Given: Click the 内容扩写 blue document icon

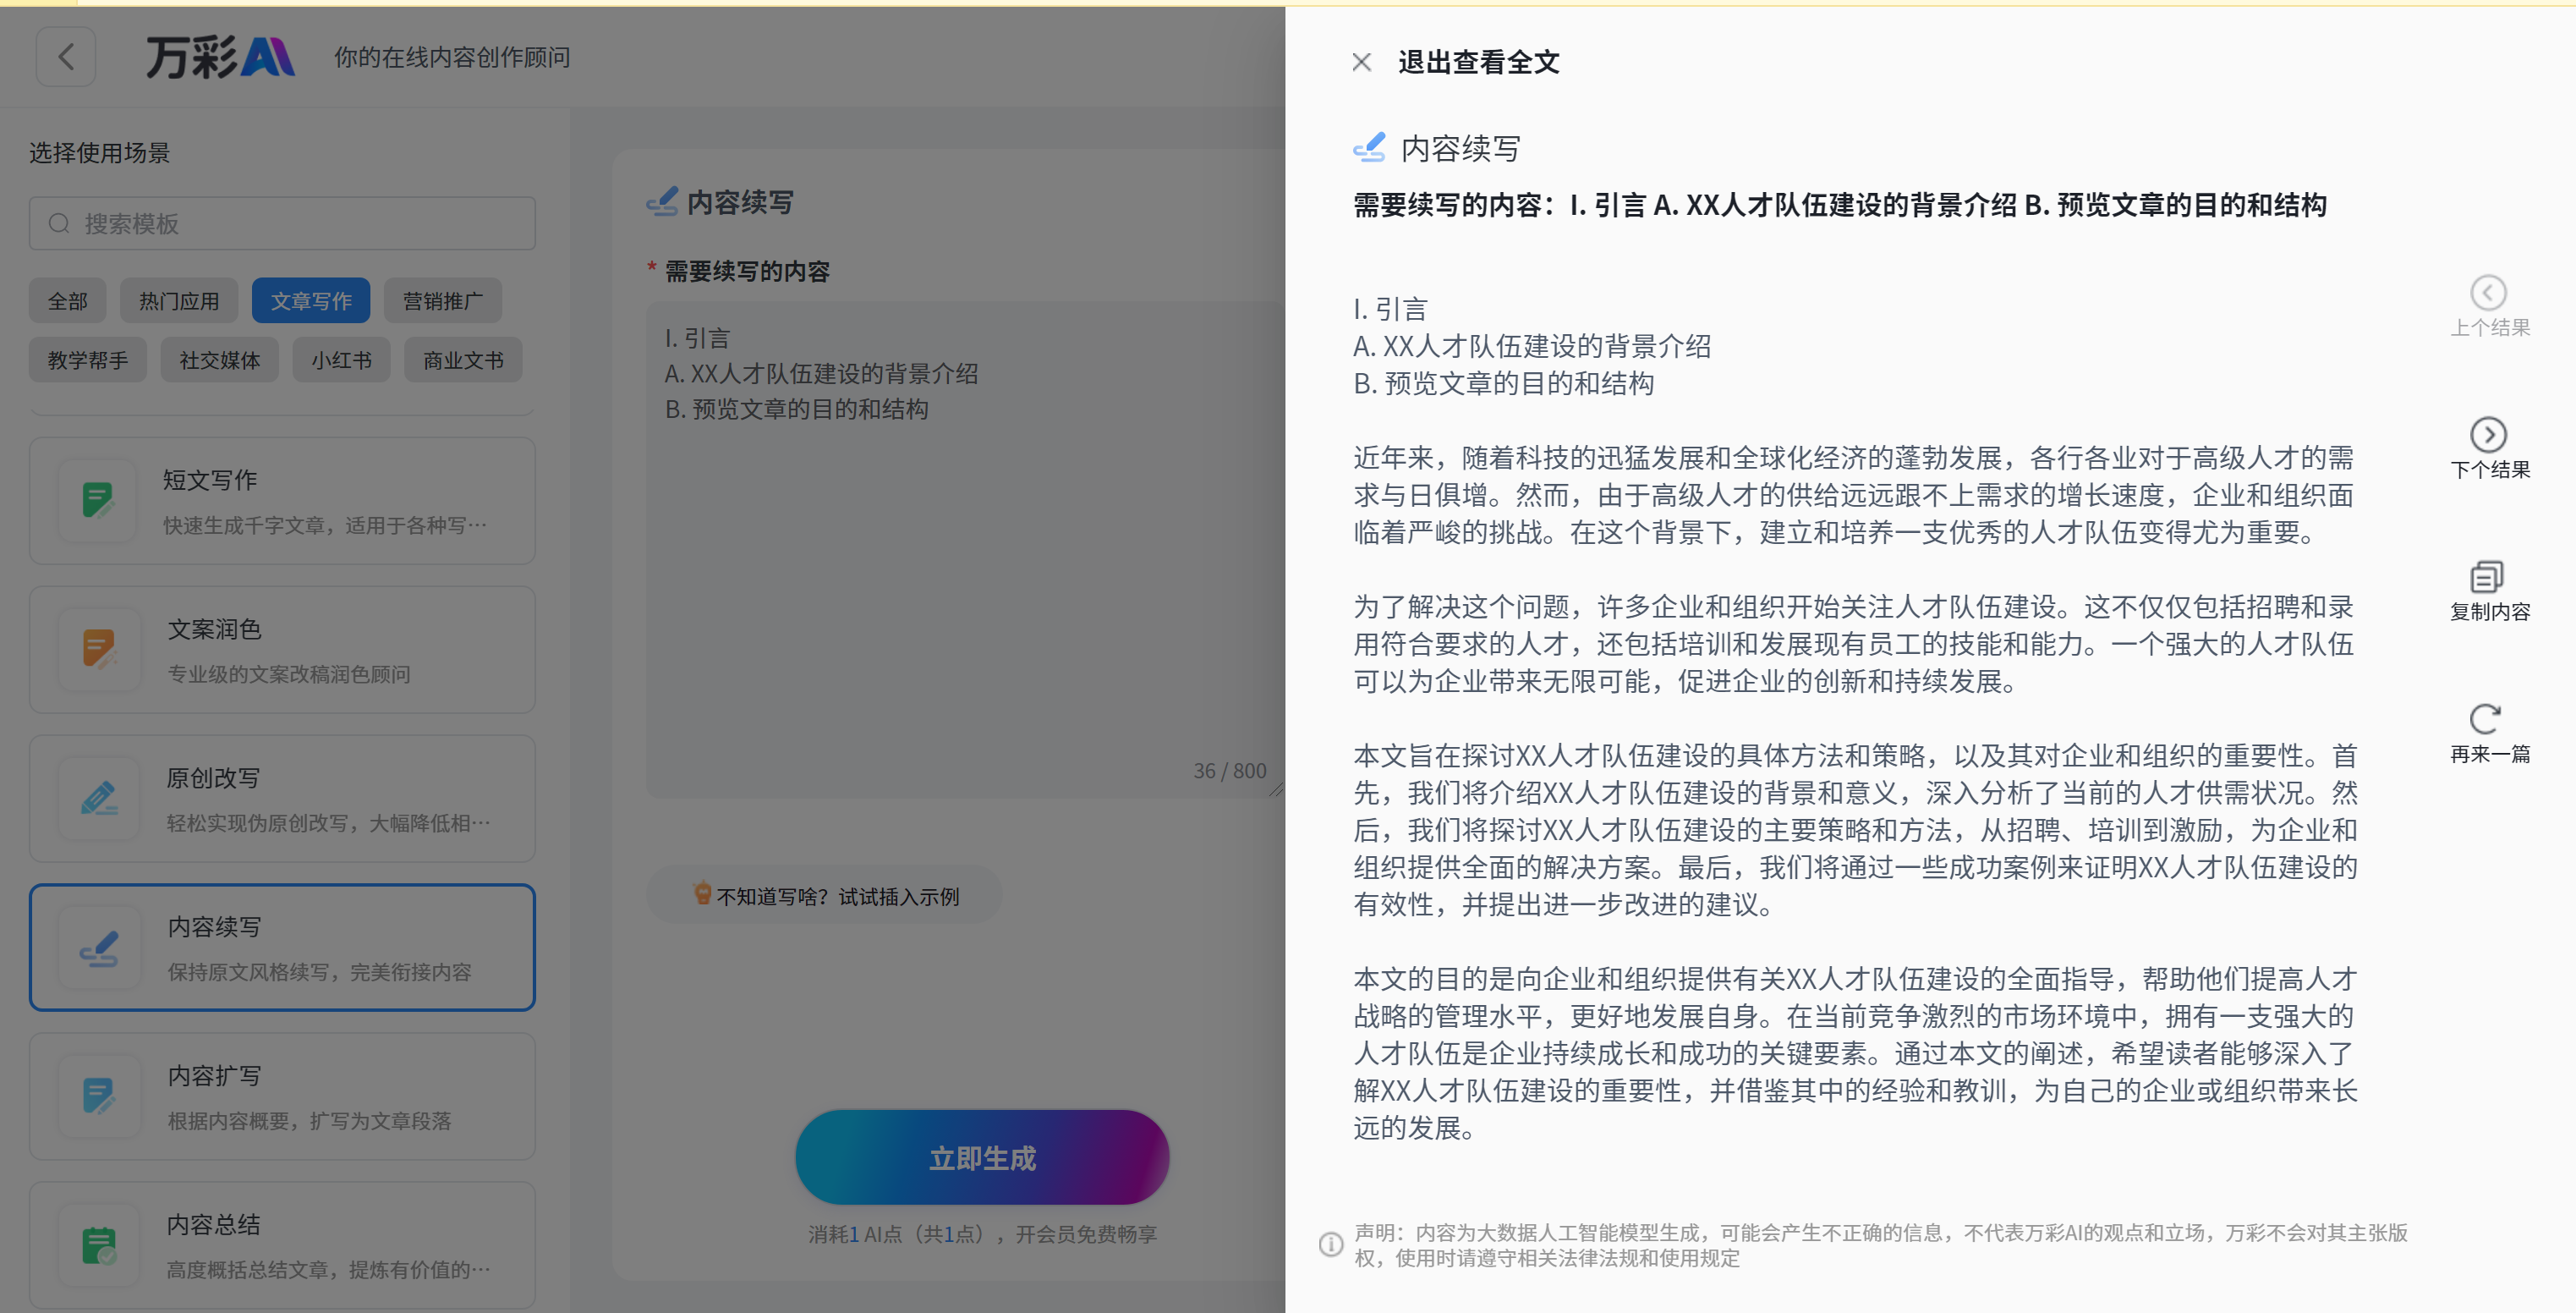Looking at the screenshot, I should tap(98, 1096).
